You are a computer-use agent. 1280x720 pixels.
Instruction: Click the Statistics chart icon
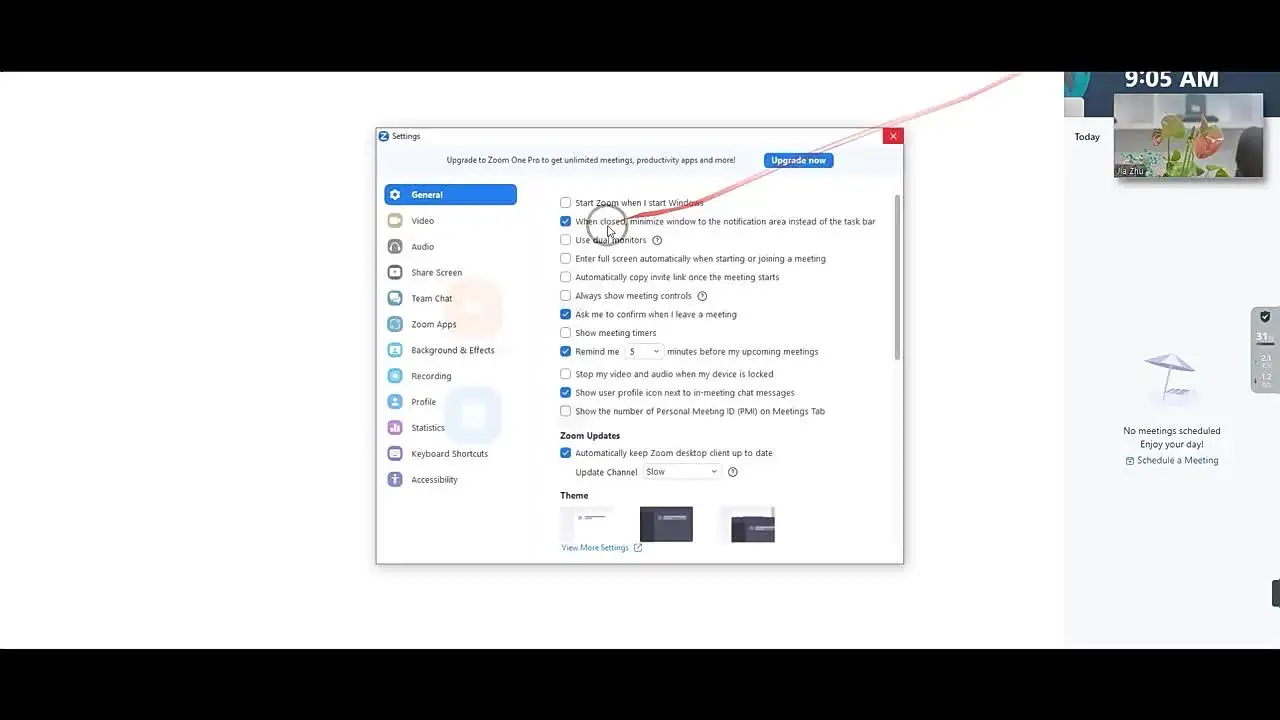[x=395, y=428]
